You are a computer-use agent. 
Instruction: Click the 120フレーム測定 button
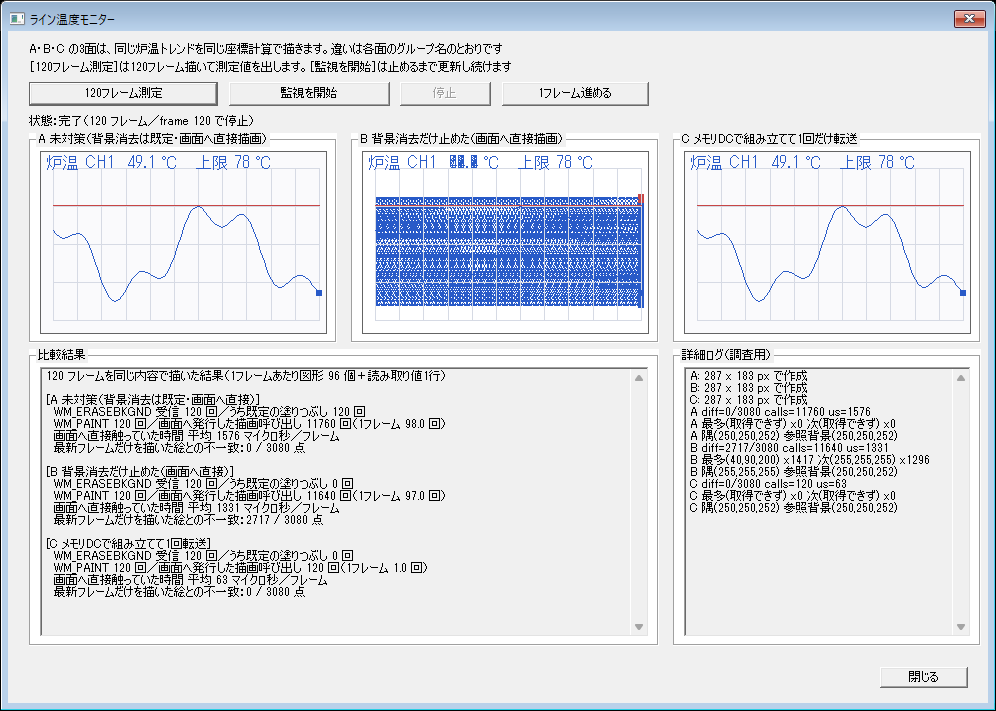tap(123, 93)
